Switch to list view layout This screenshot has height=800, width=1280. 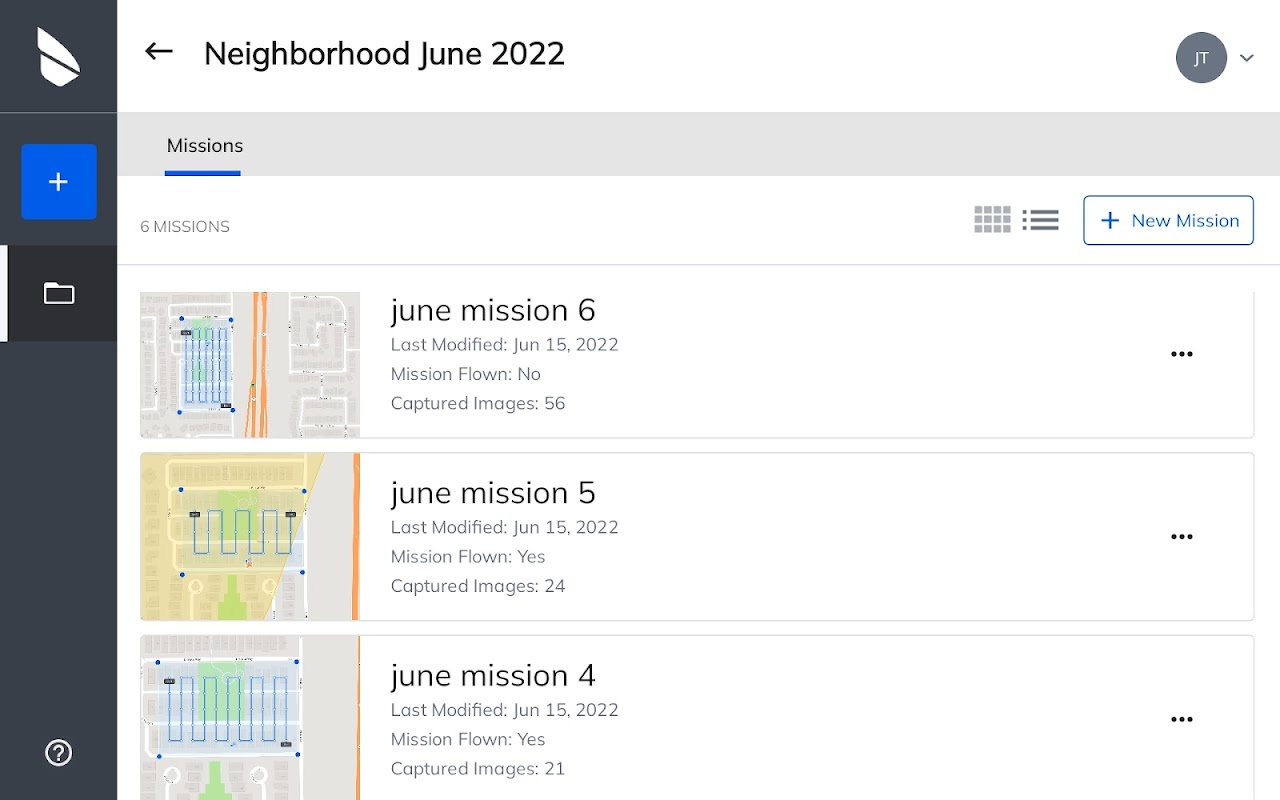(x=1040, y=220)
